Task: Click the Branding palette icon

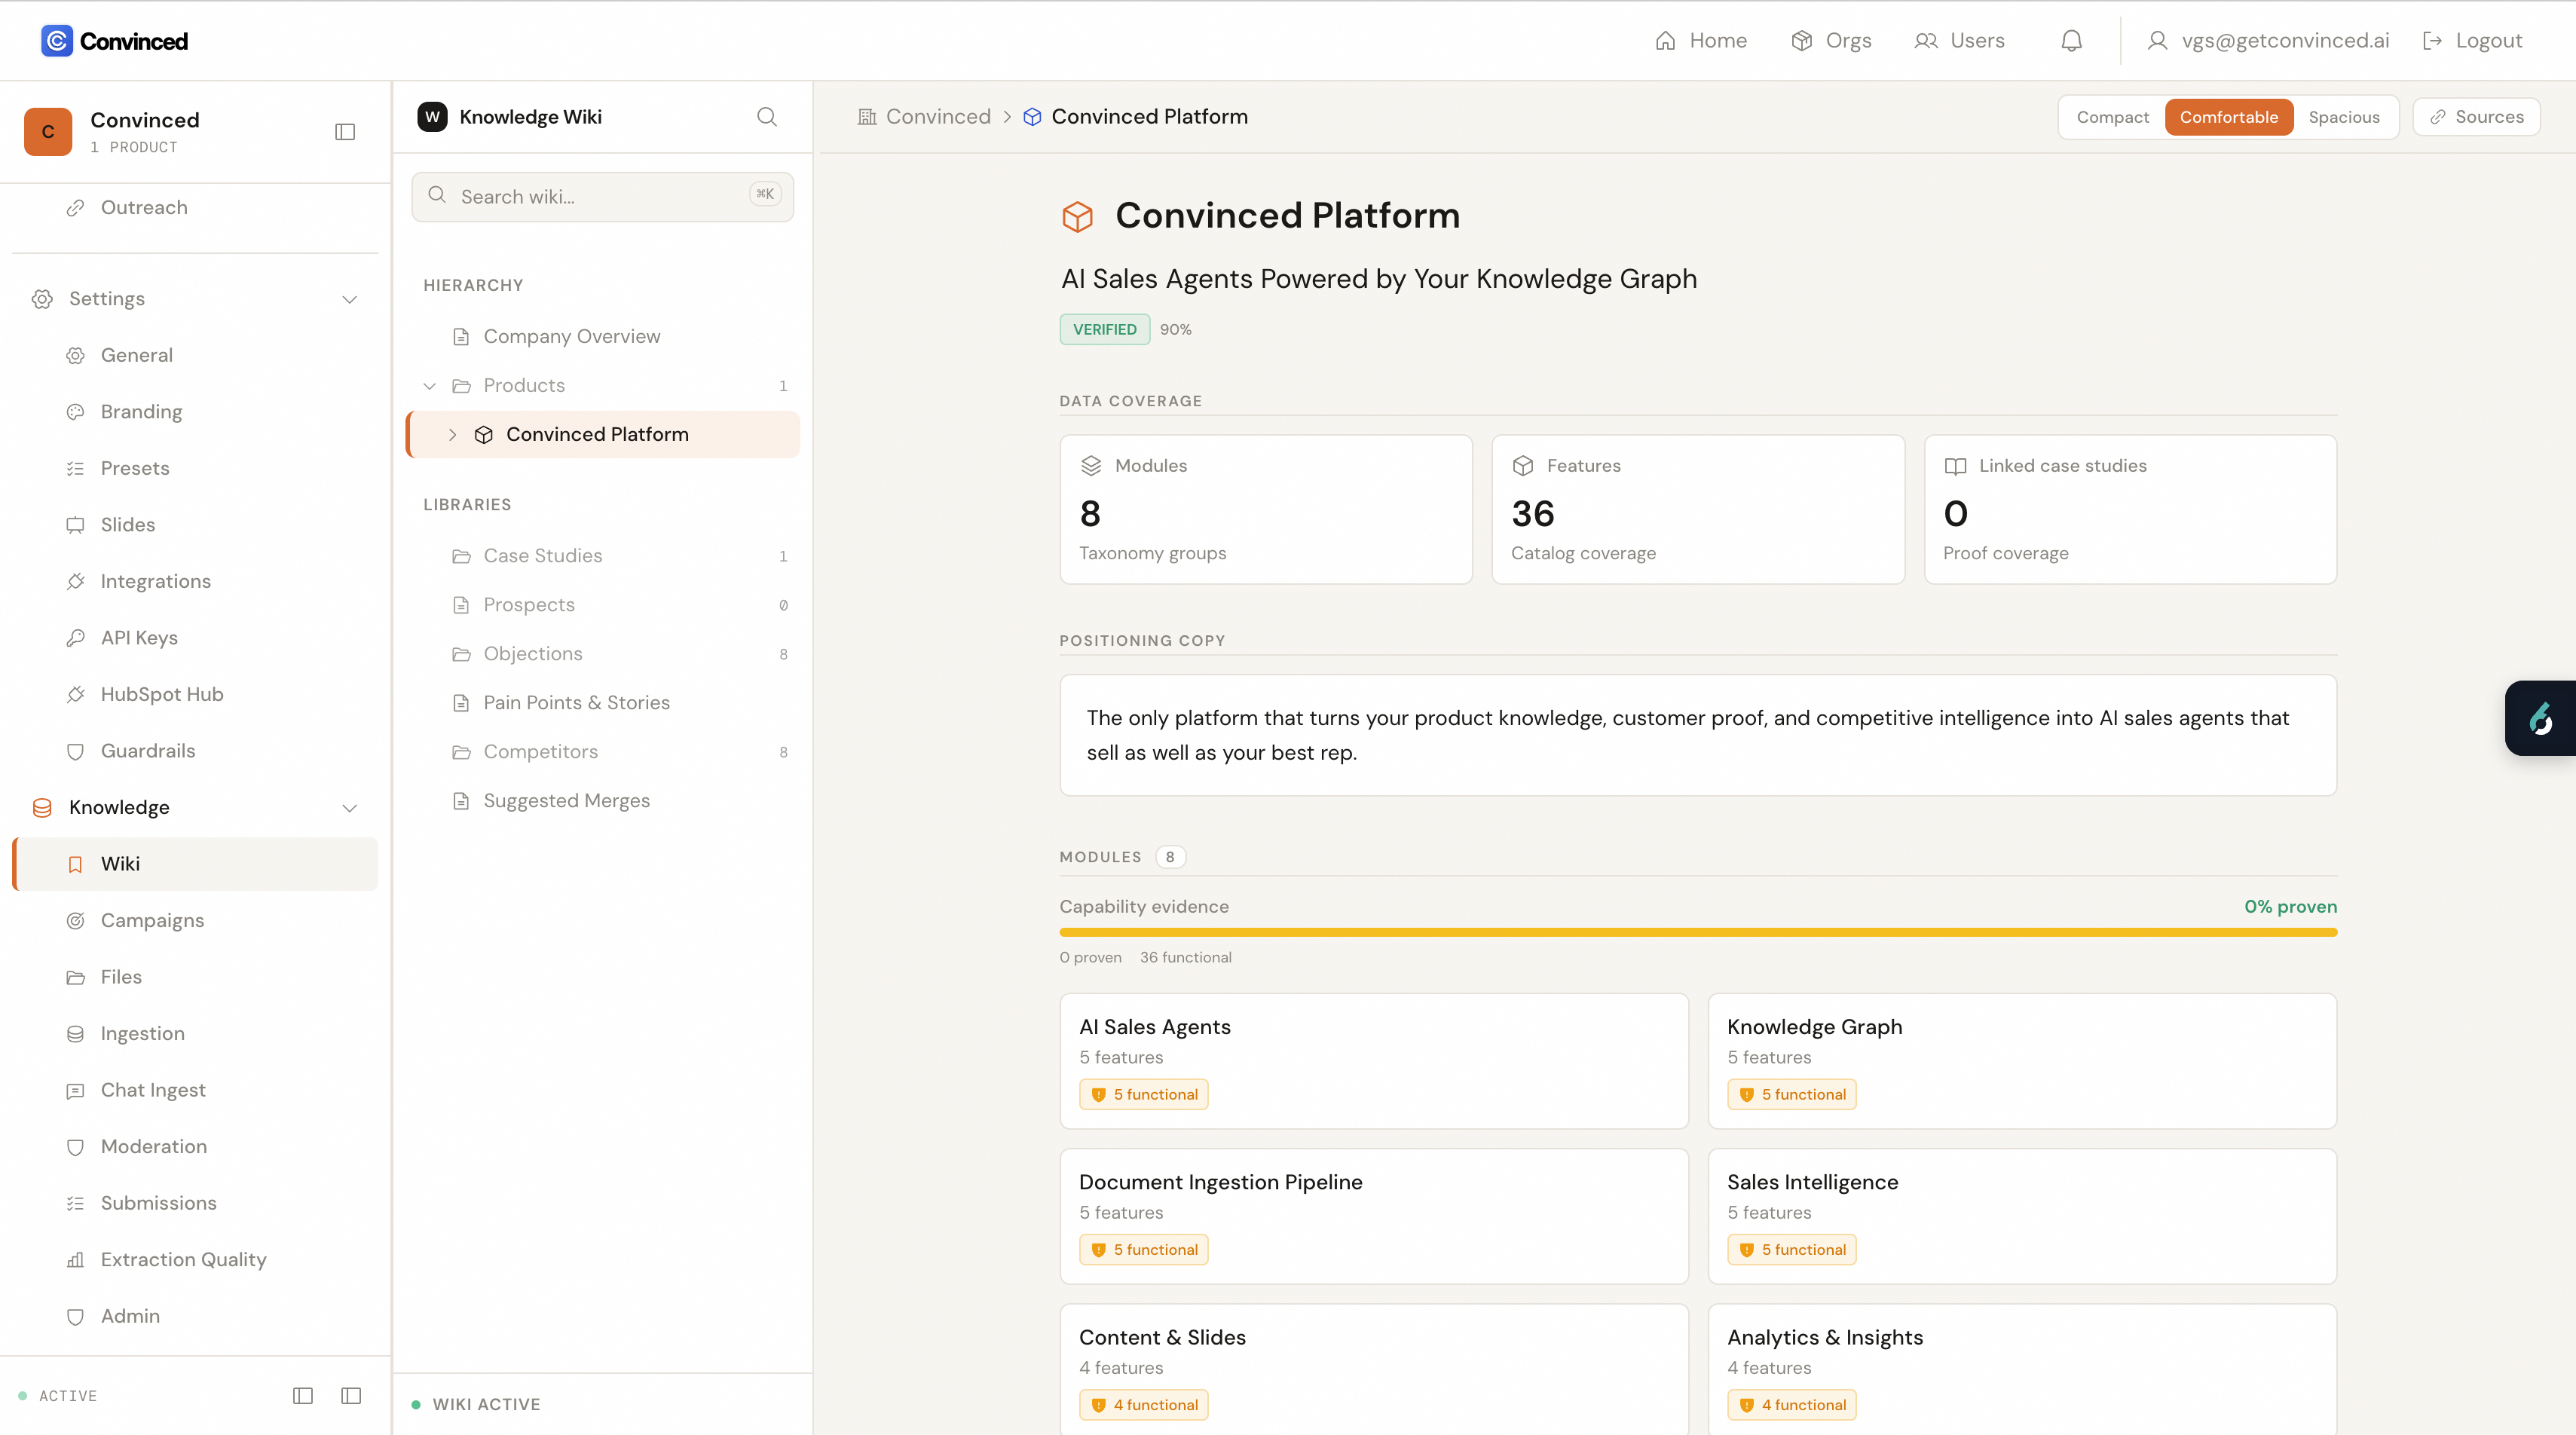Action: pos(75,412)
